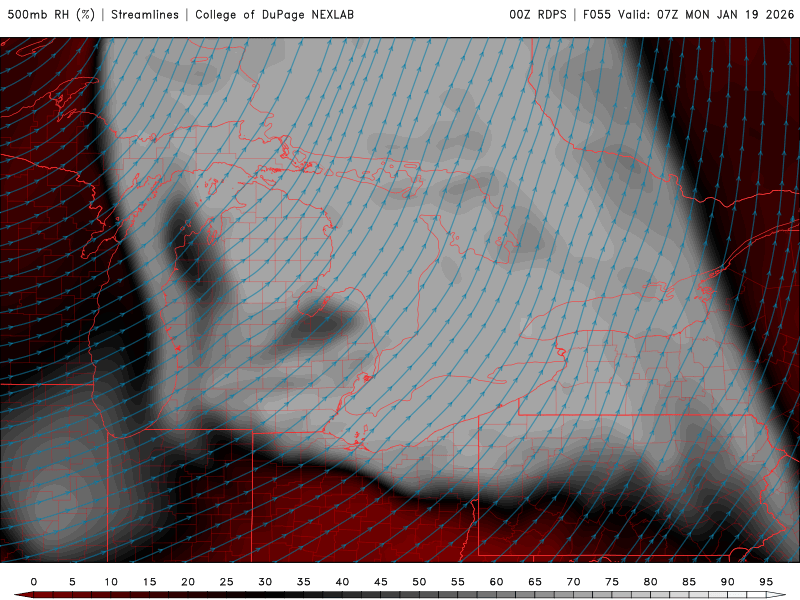The width and height of the screenshot is (800, 600).
Task: Select the colorbar label "70"
Action: 573,582
